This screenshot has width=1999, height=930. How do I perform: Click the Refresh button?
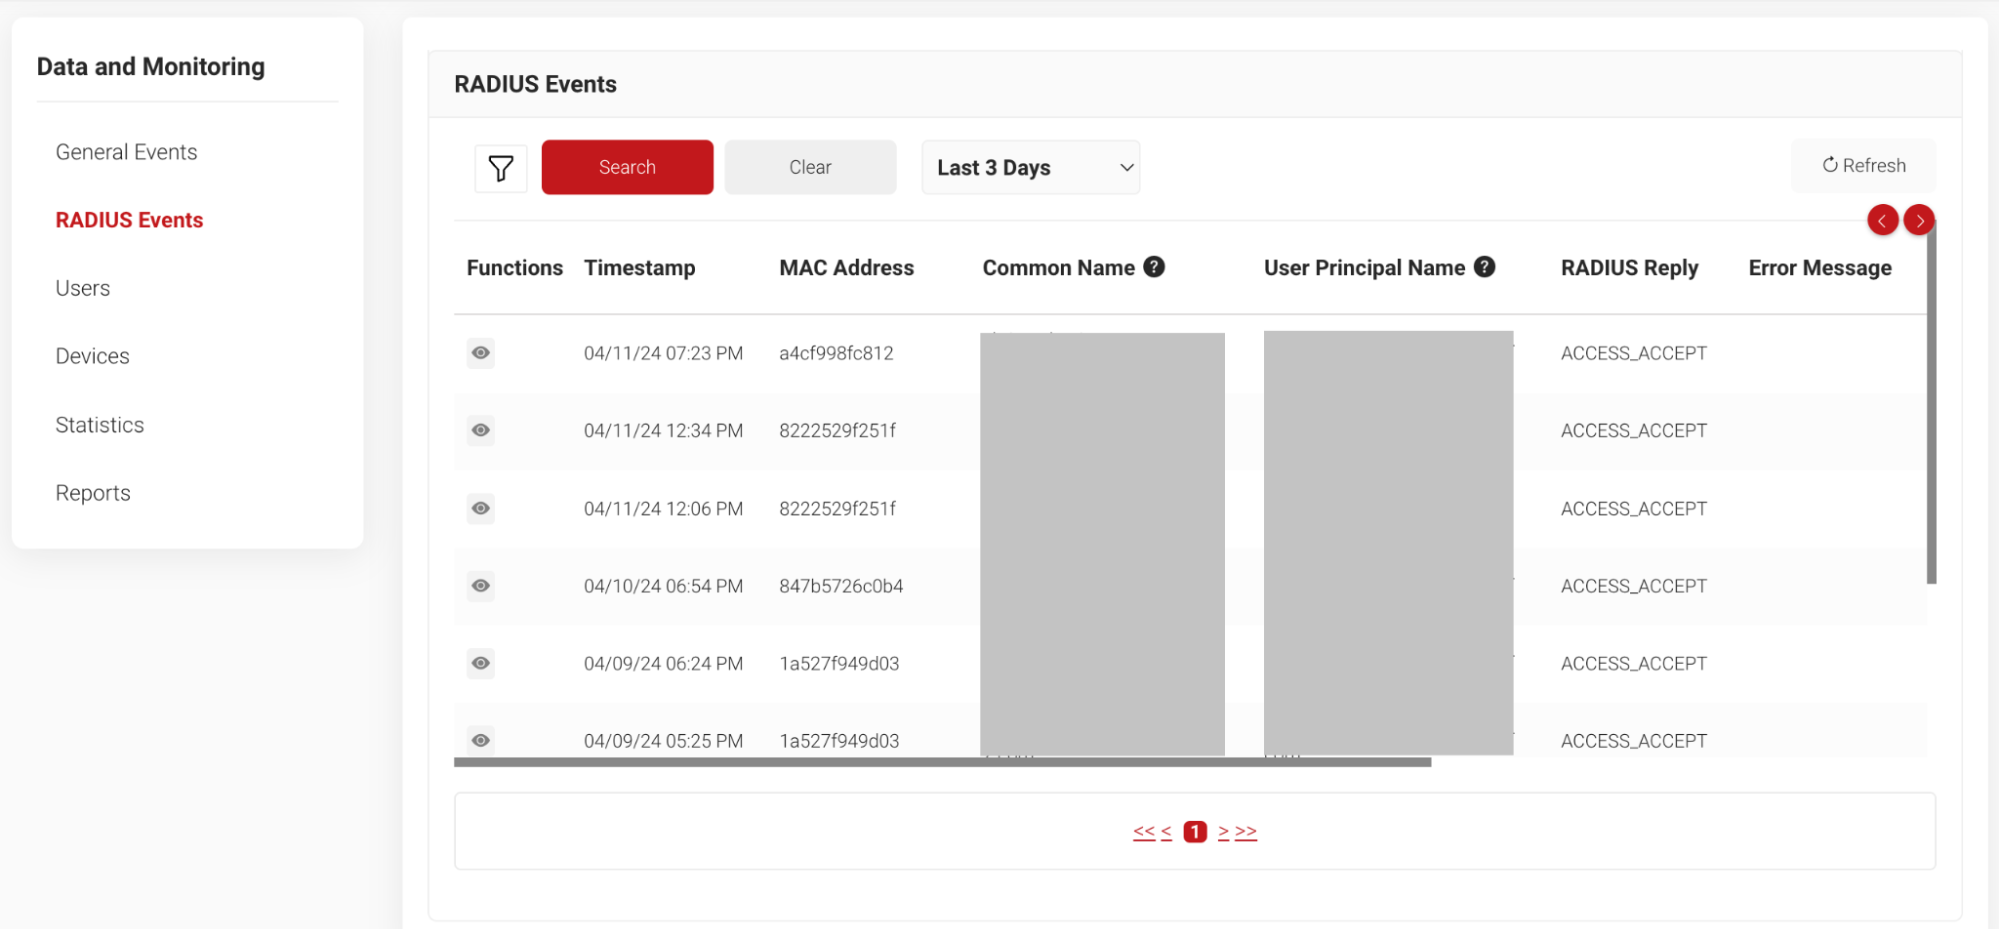tap(1863, 166)
